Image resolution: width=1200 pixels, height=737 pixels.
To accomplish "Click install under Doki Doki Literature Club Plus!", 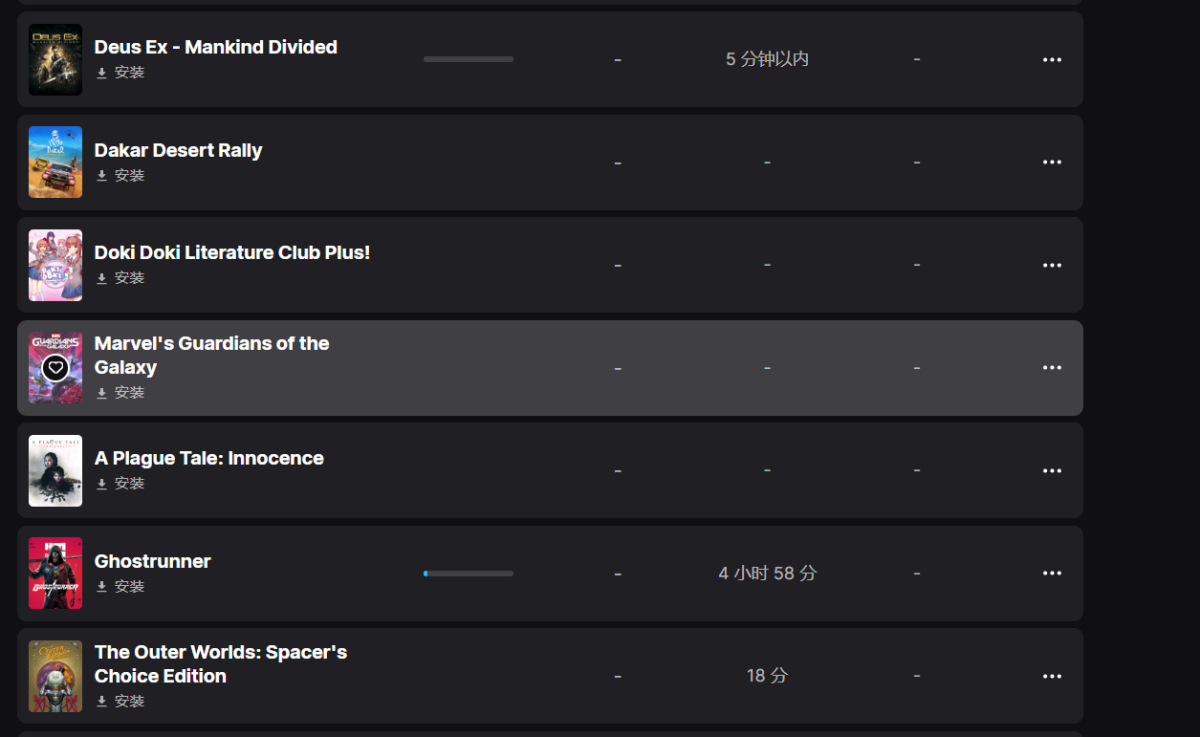I will click(120, 278).
